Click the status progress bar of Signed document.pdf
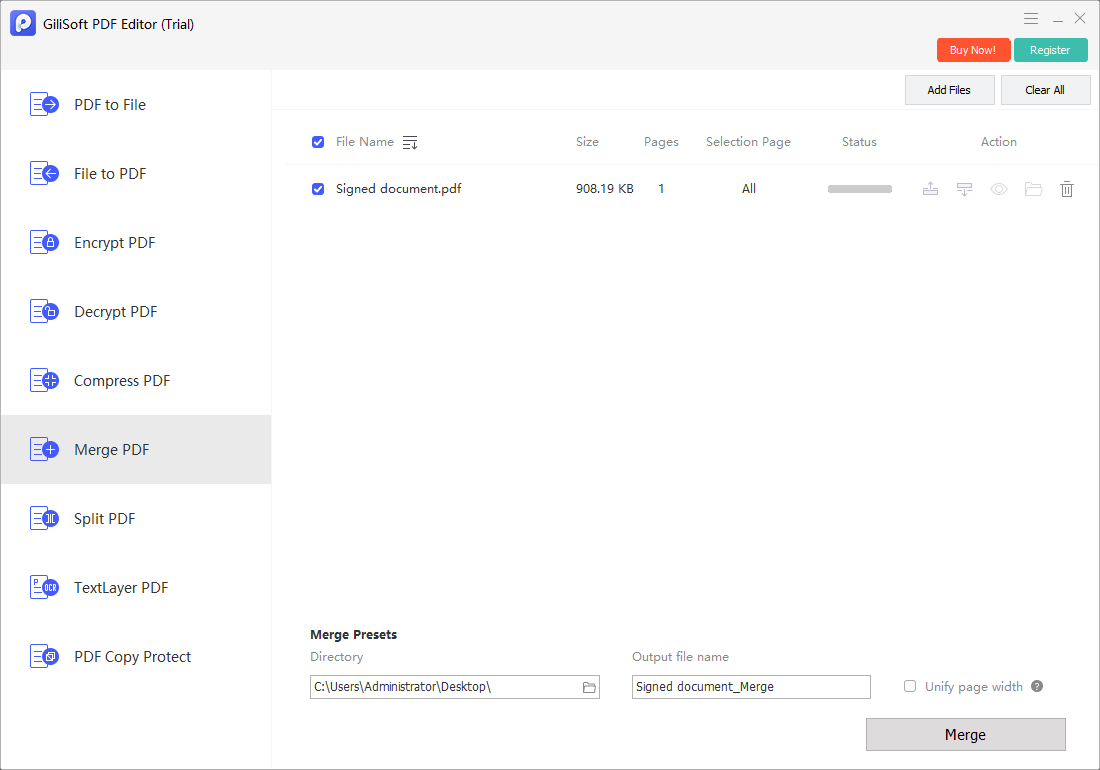The height and width of the screenshot is (770, 1100). tap(859, 189)
